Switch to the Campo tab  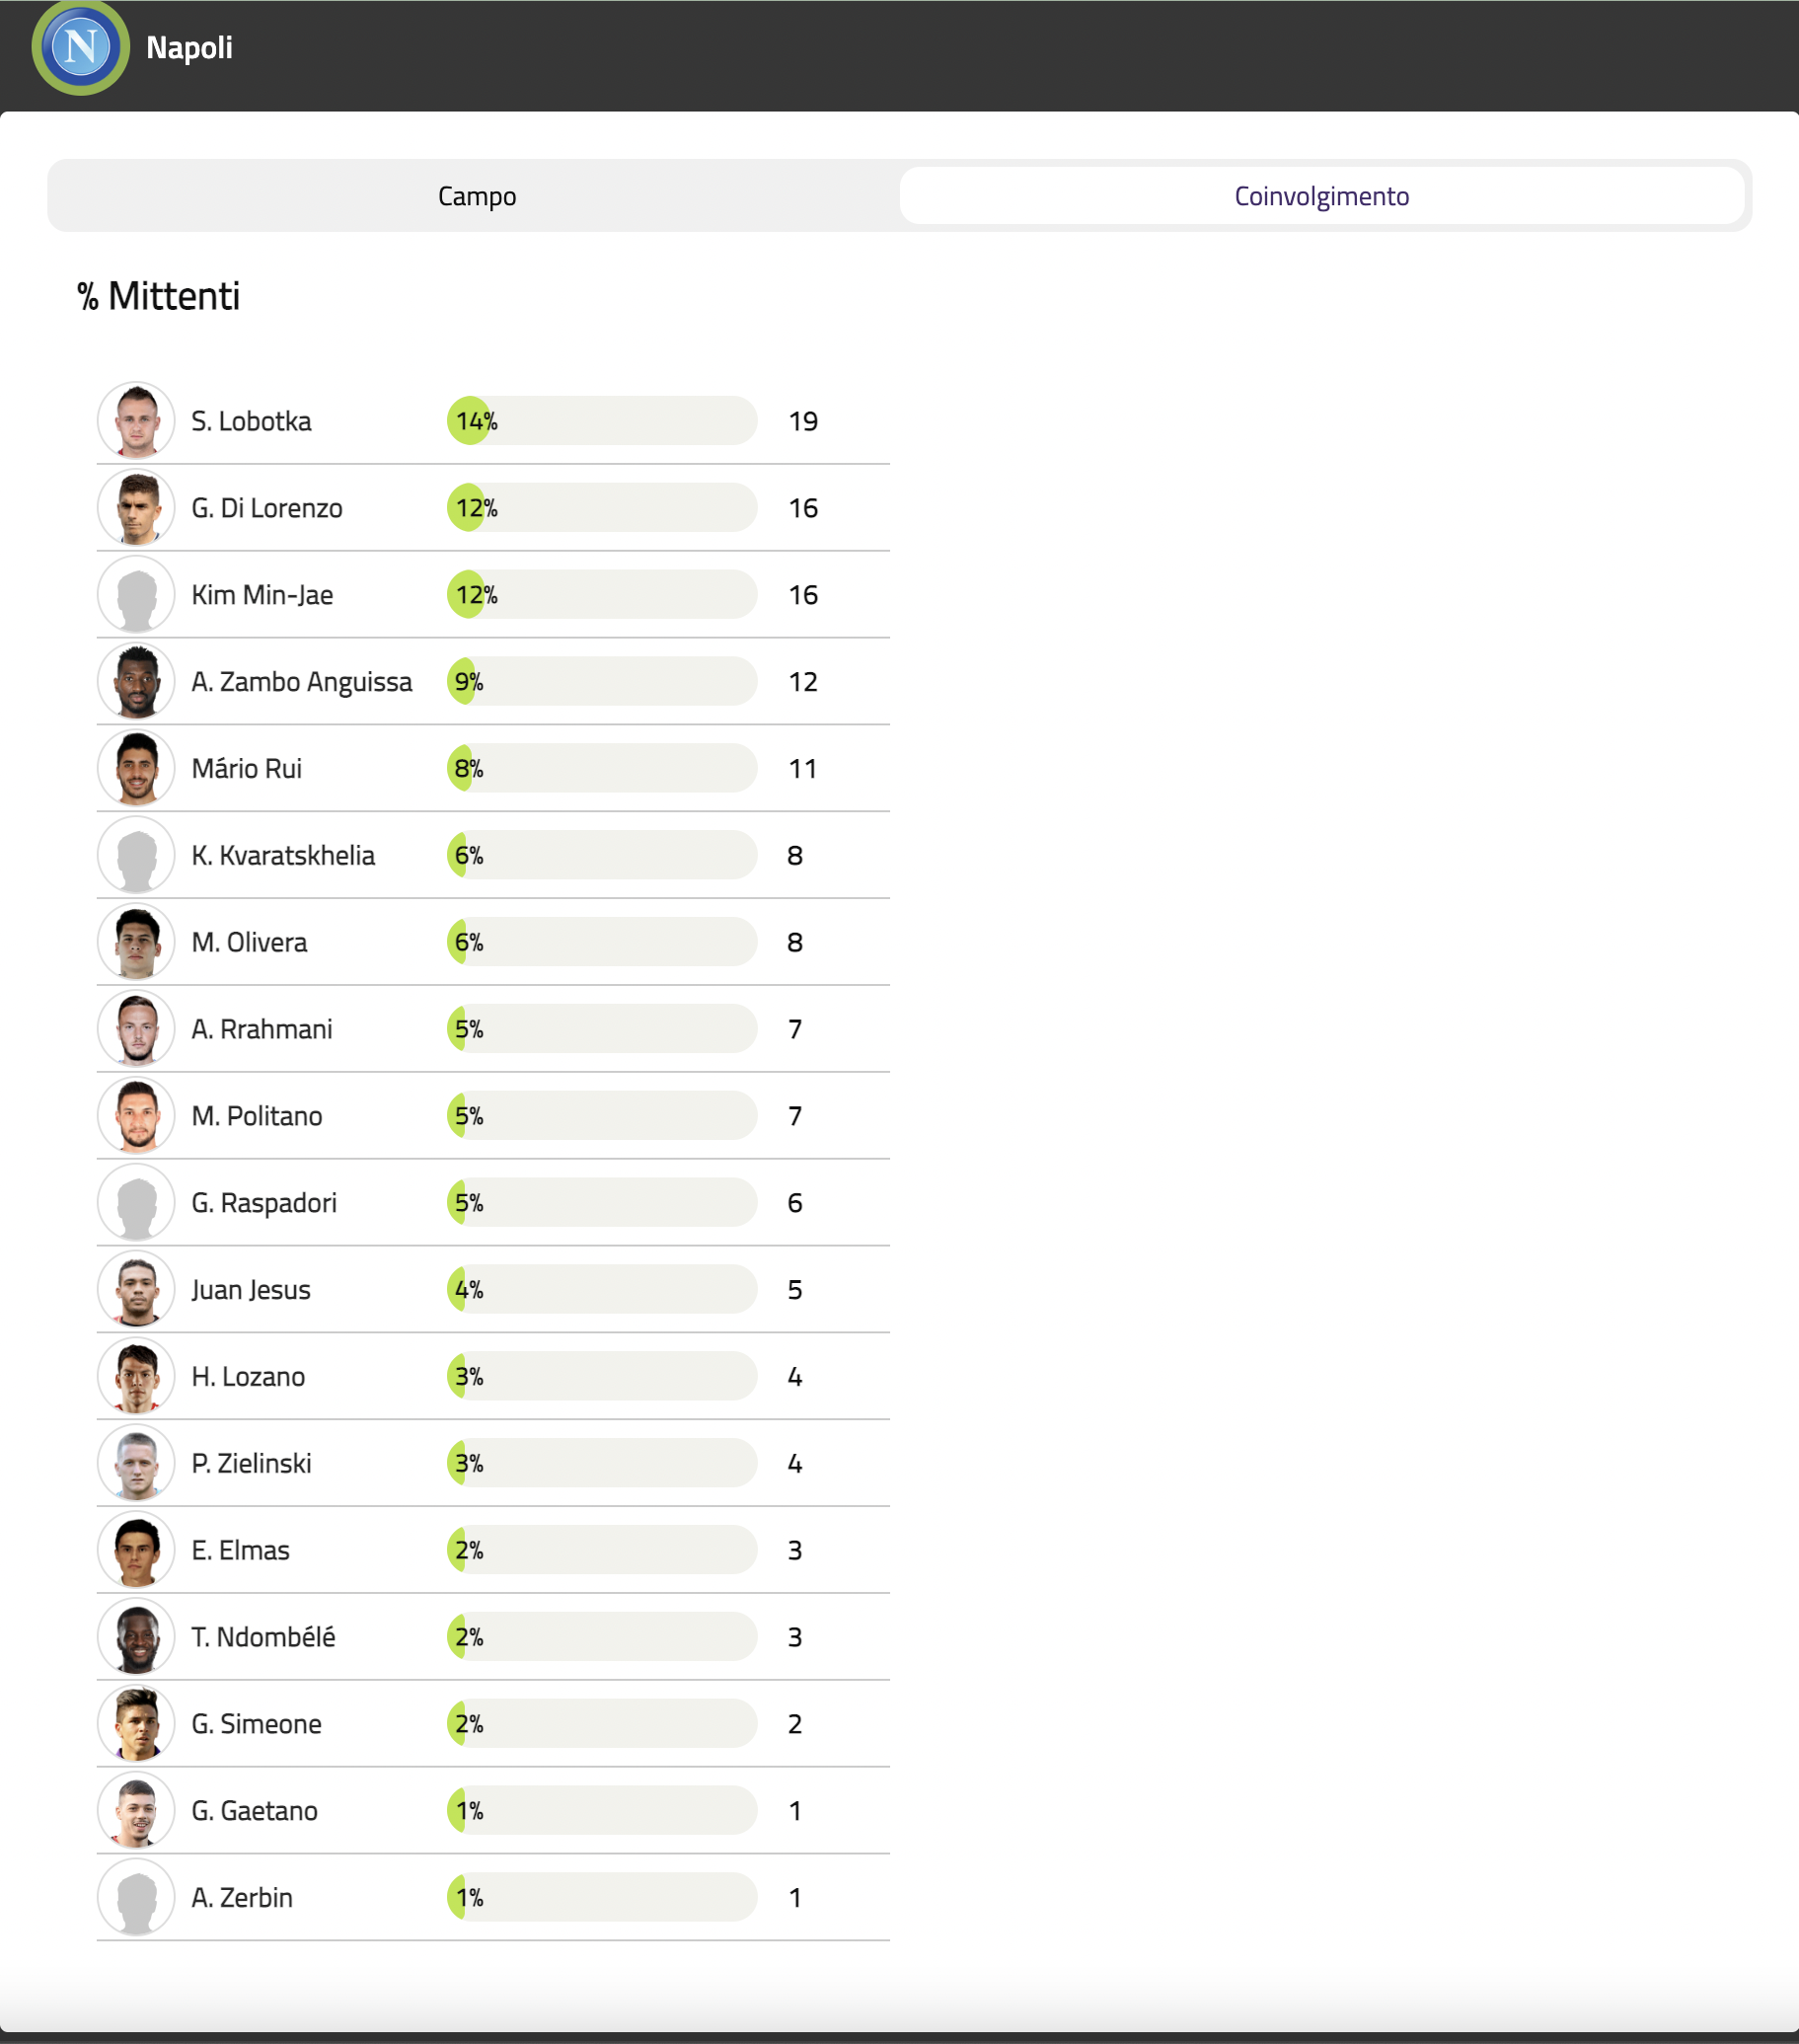pyautogui.click(x=477, y=196)
